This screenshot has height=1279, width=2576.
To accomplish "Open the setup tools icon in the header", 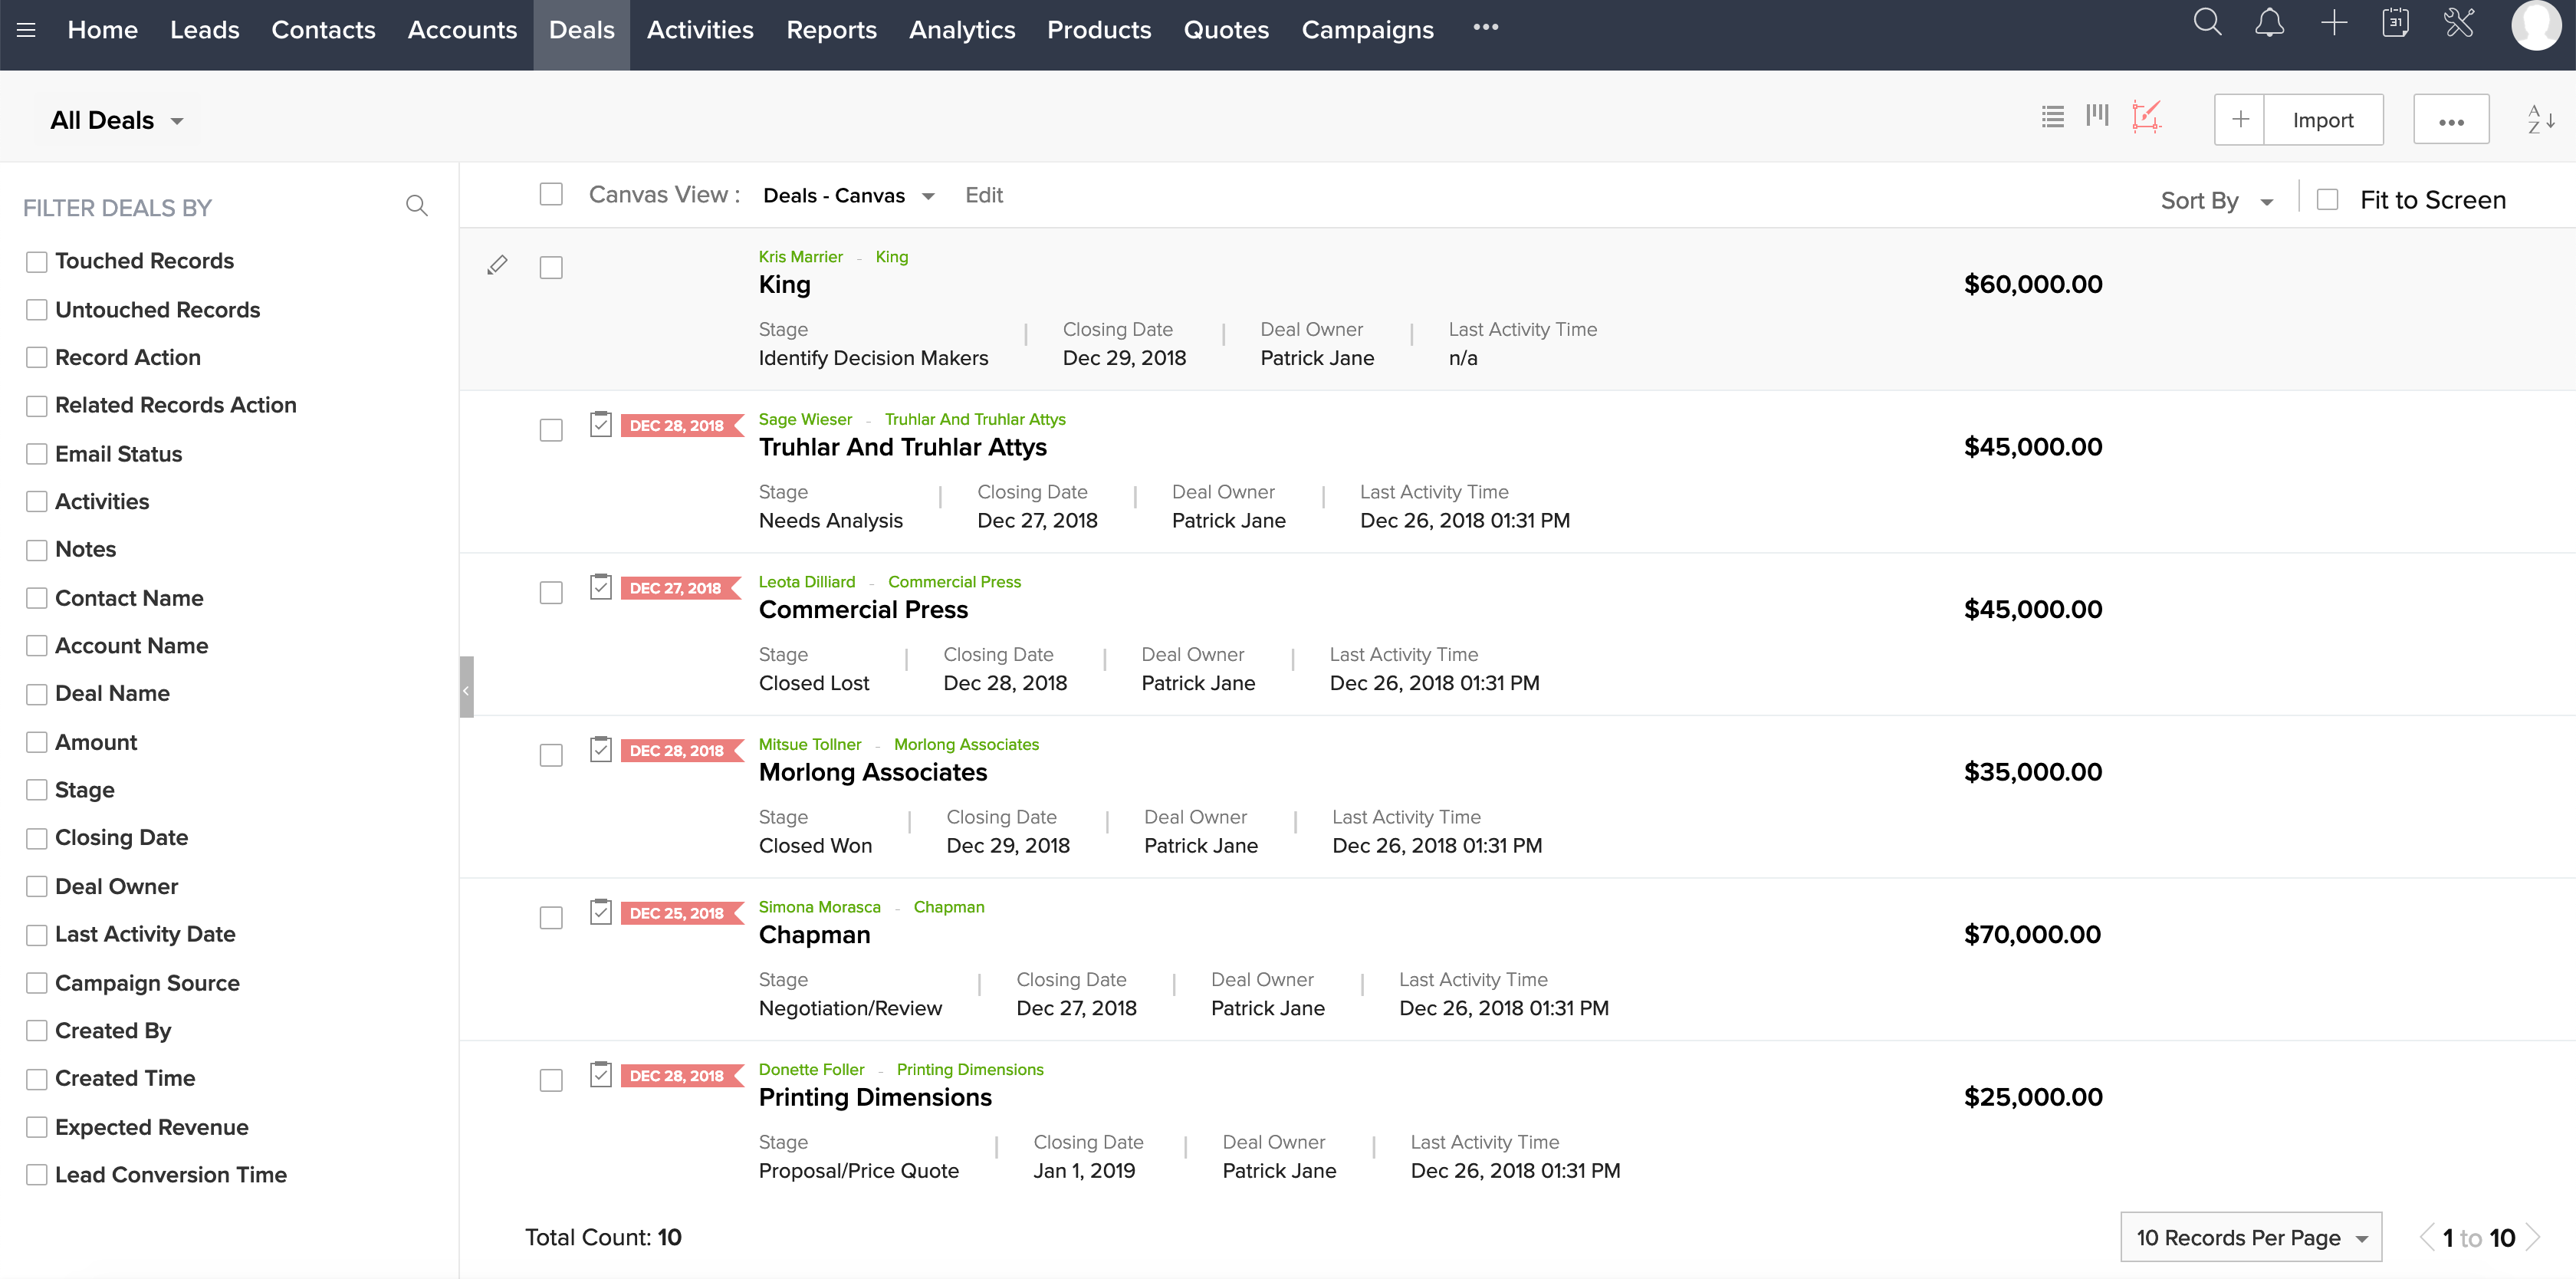I will pyautogui.click(x=2459, y=23).
